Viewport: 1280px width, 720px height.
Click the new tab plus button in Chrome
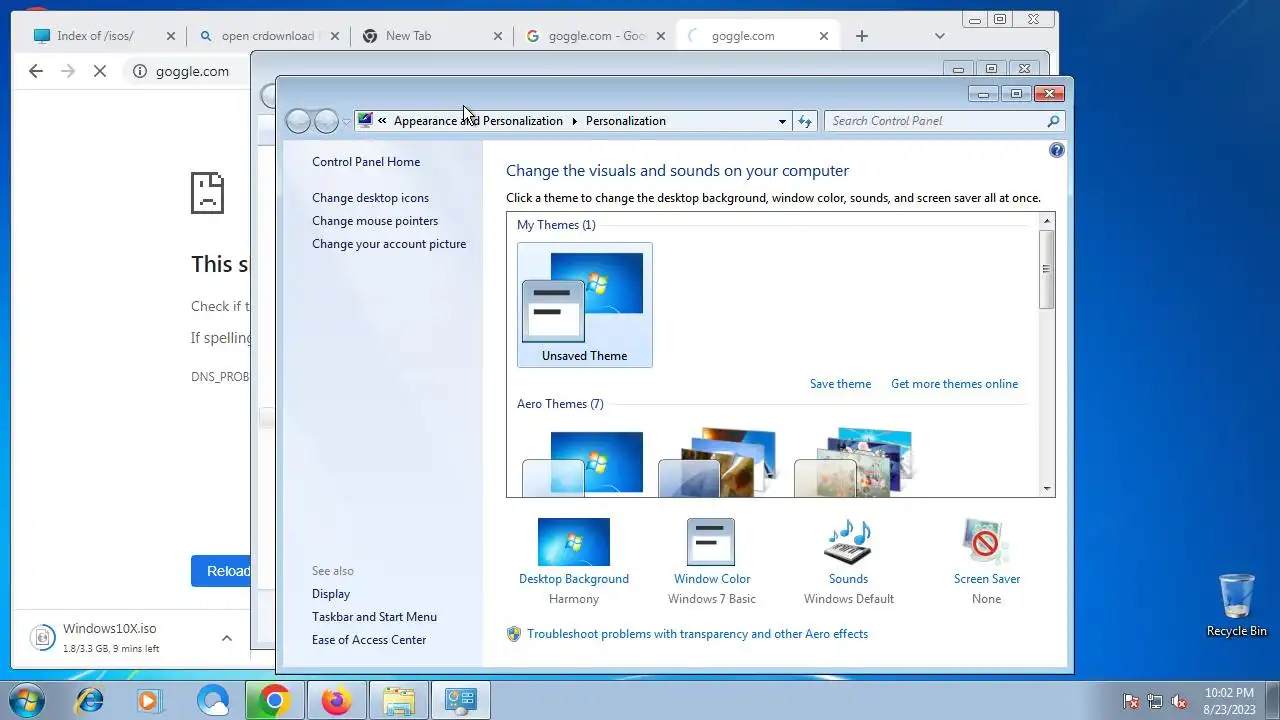(862, 36)
